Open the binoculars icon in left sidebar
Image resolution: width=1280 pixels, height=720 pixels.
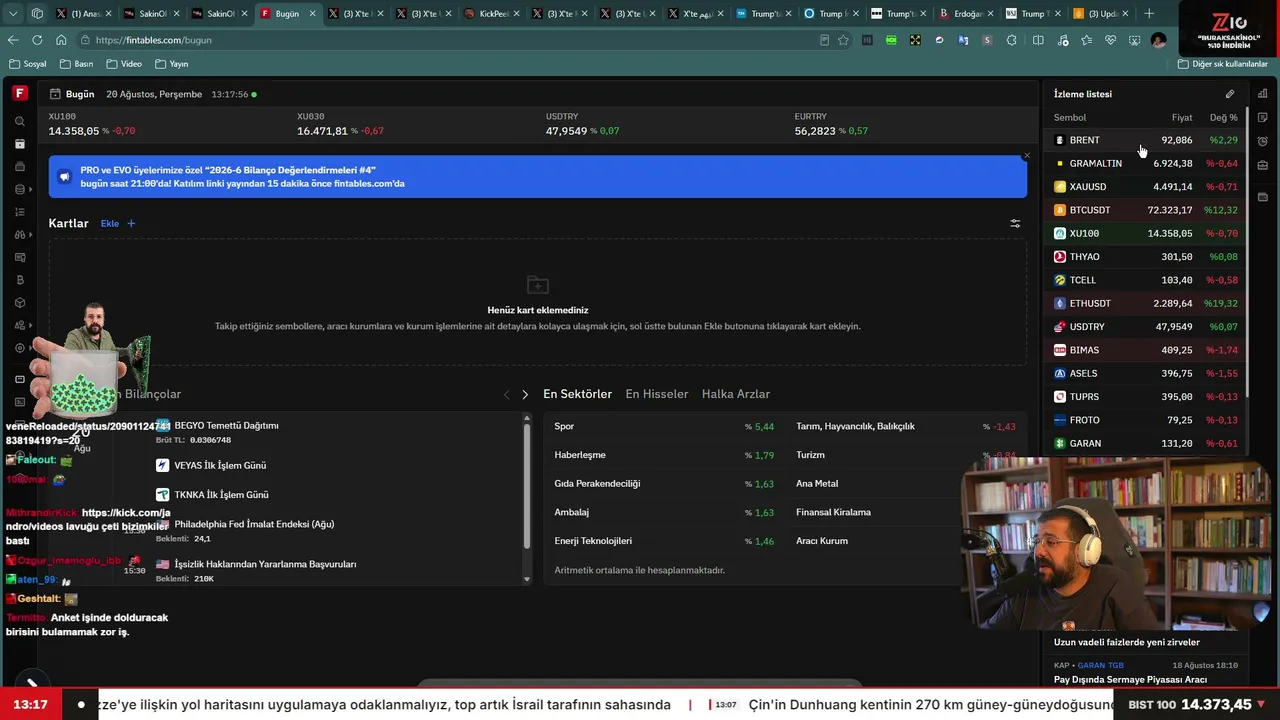pyautogui.click(x=20, y=235)
